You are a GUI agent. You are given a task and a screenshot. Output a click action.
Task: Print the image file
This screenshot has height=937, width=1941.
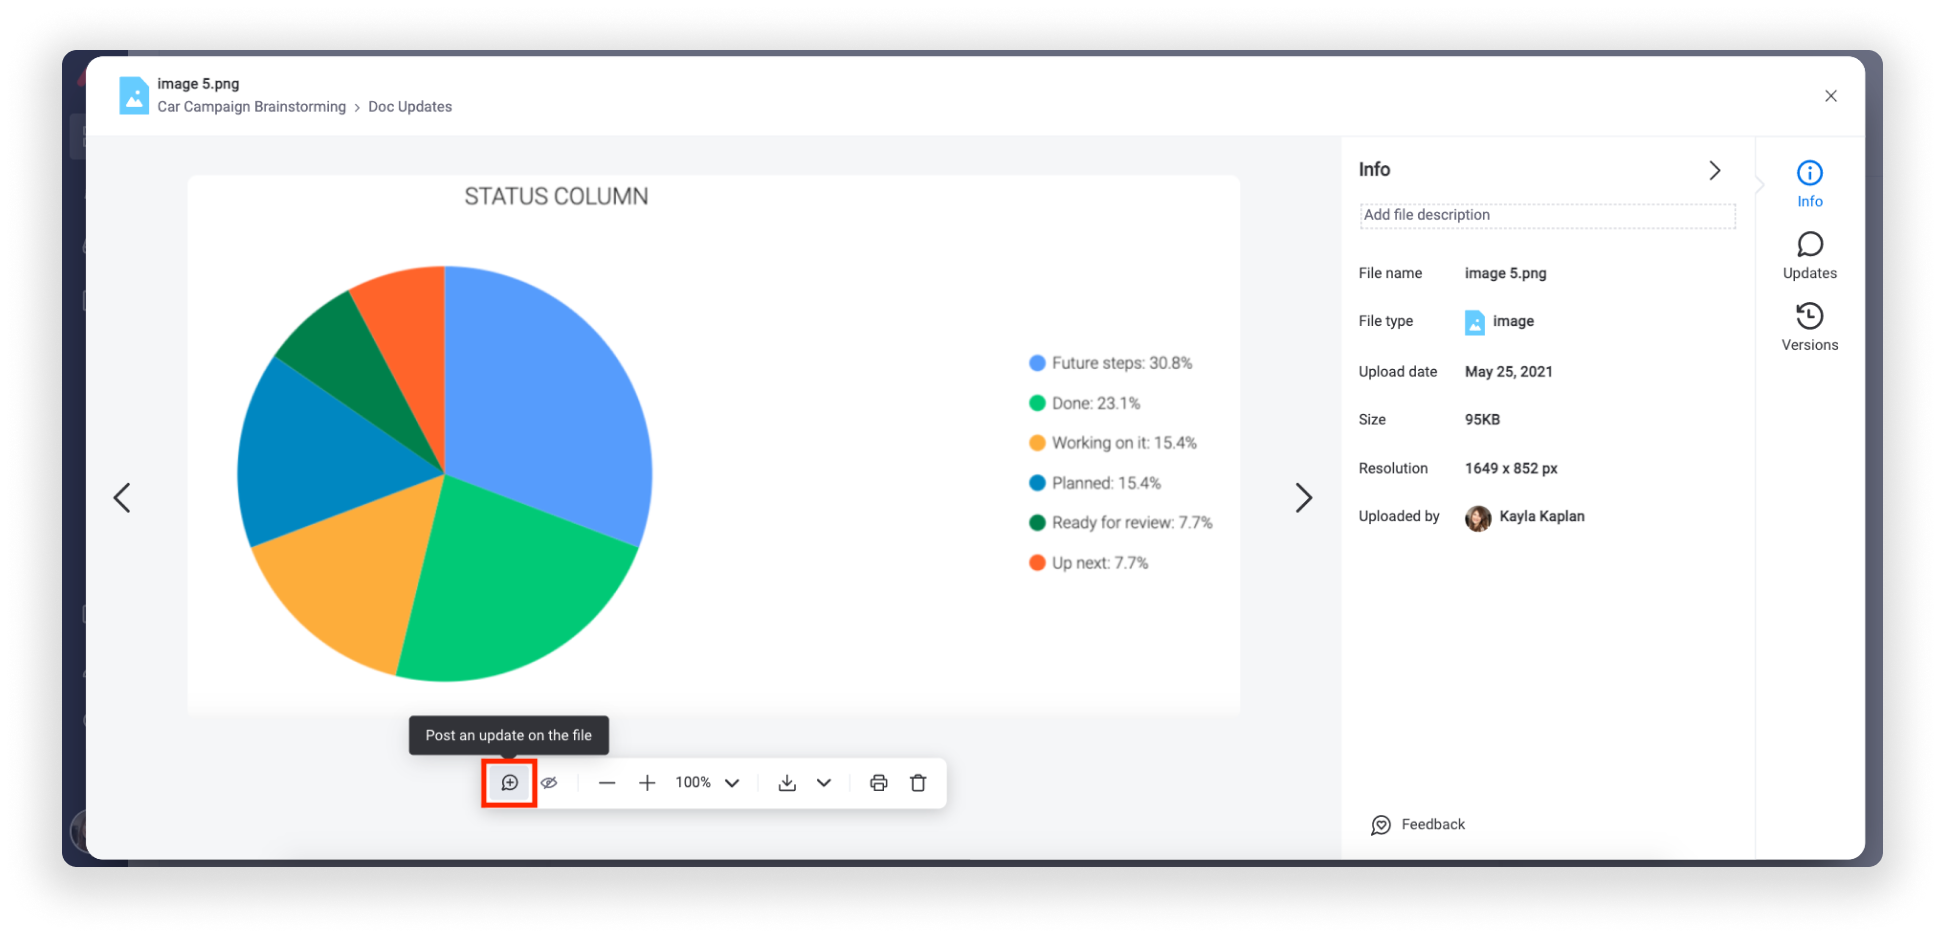878,783
